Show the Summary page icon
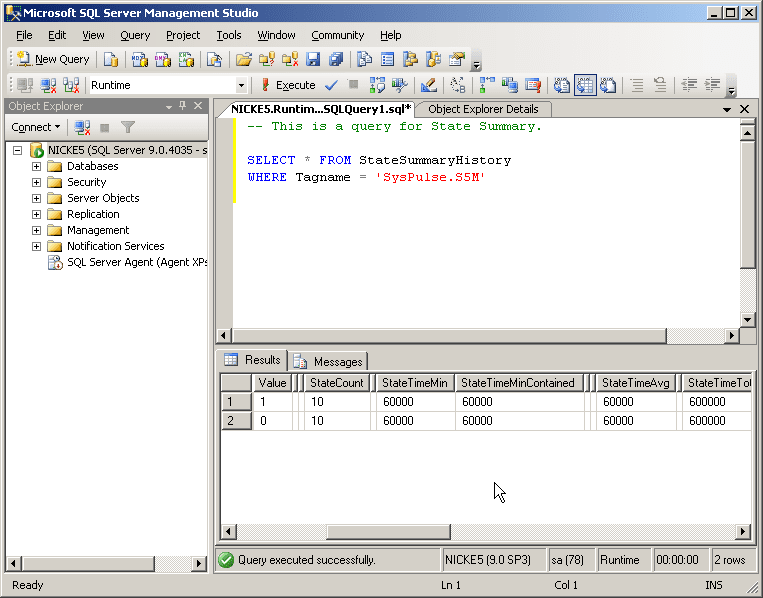The image size is (763, 598). pyautogui.click(x=387, y=59)
